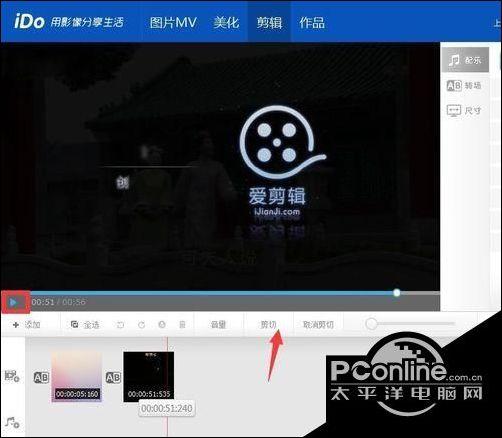Viewport: 502px width, 438px height.
Task: Click 取消剪切 to cancel cut
Action: [x=318, y=324]
